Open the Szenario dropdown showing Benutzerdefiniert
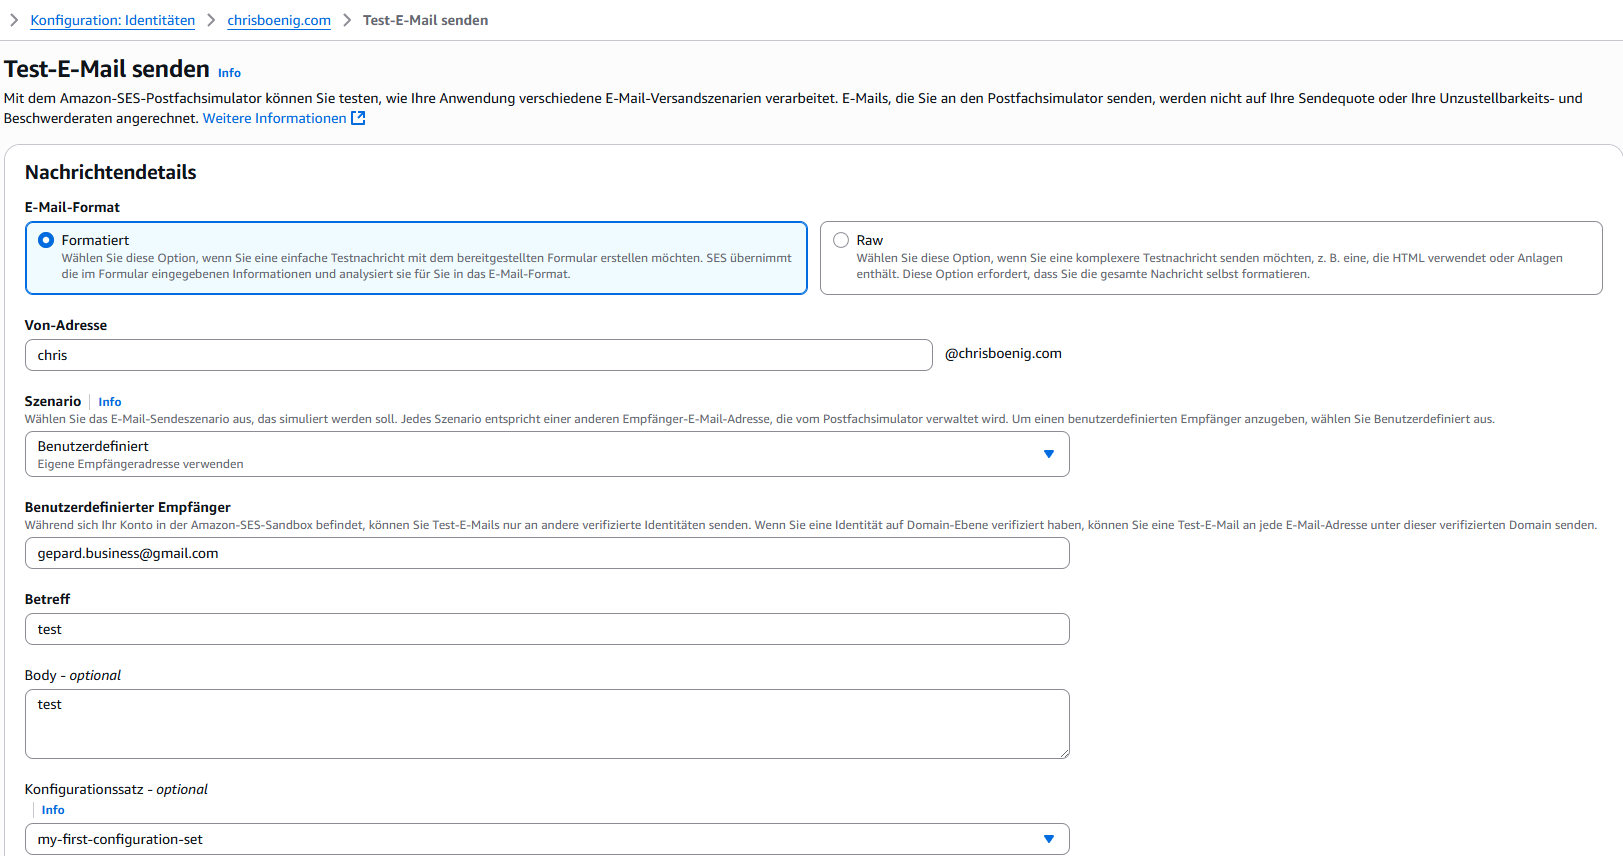 click(x=546, y=454)
